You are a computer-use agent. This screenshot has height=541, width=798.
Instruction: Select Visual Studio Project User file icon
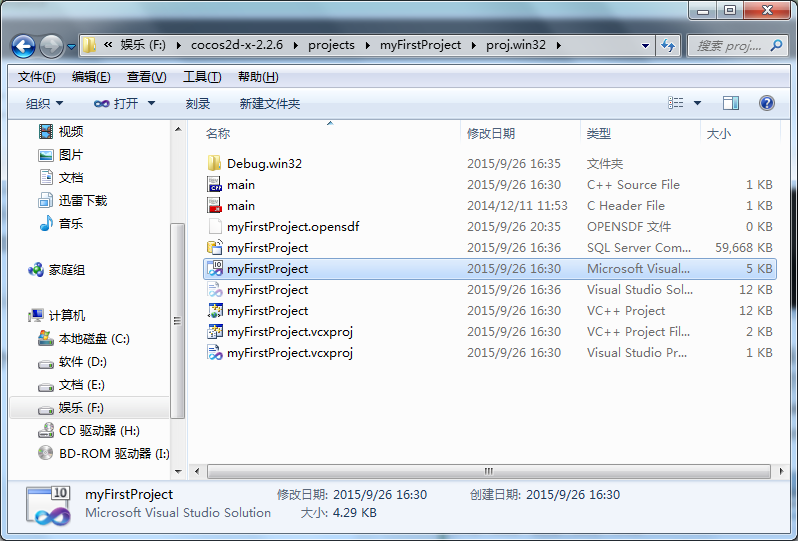tap(214, 353)
